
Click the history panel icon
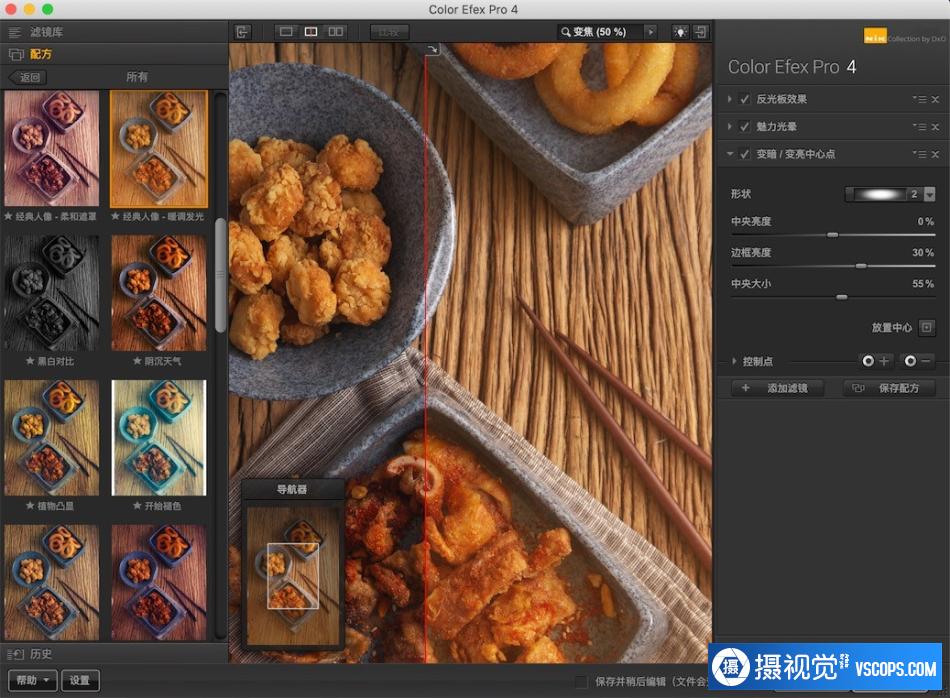15,654
